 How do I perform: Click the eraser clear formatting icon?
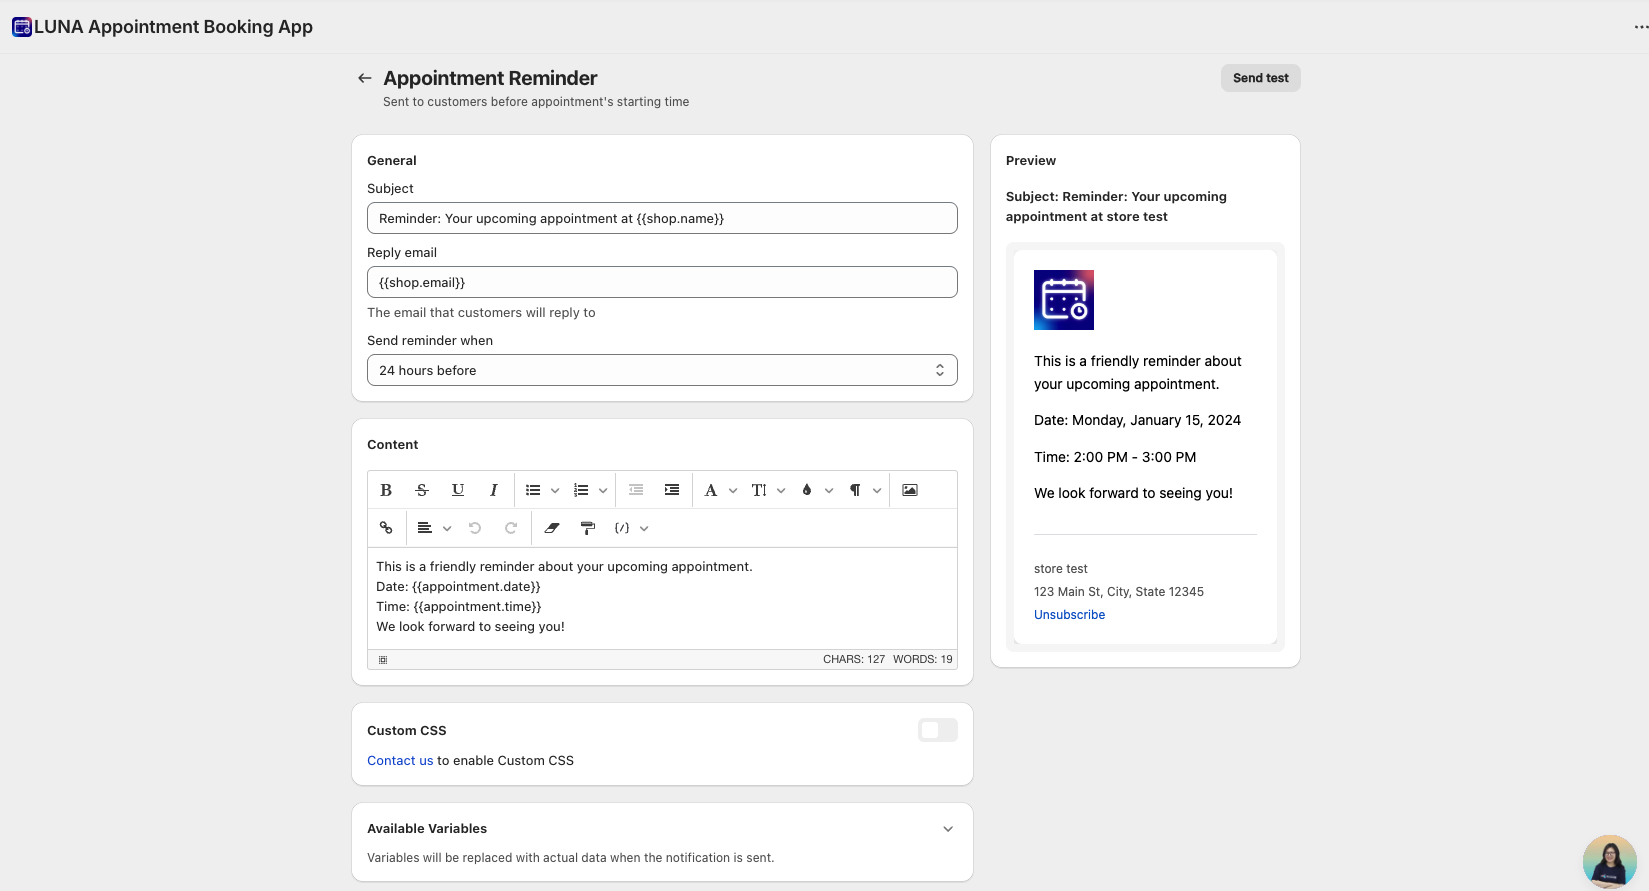click(551, 528)
